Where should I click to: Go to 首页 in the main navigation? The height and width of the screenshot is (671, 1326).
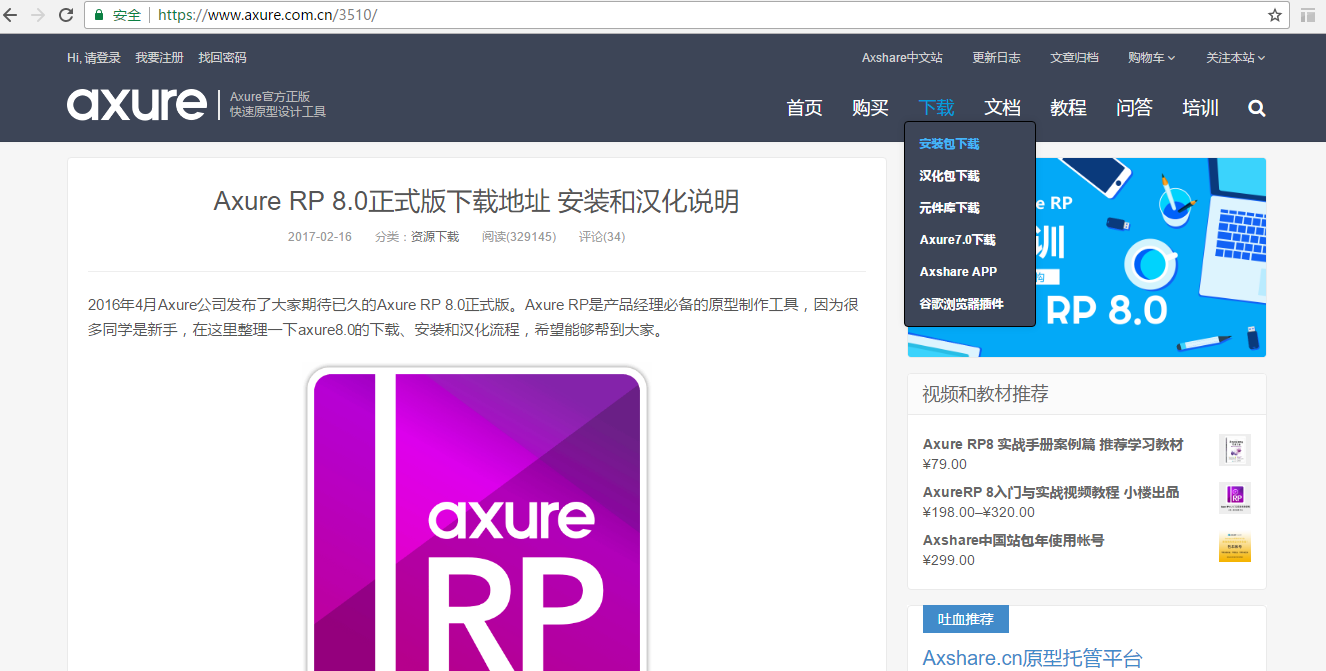[x=804, y=108]
